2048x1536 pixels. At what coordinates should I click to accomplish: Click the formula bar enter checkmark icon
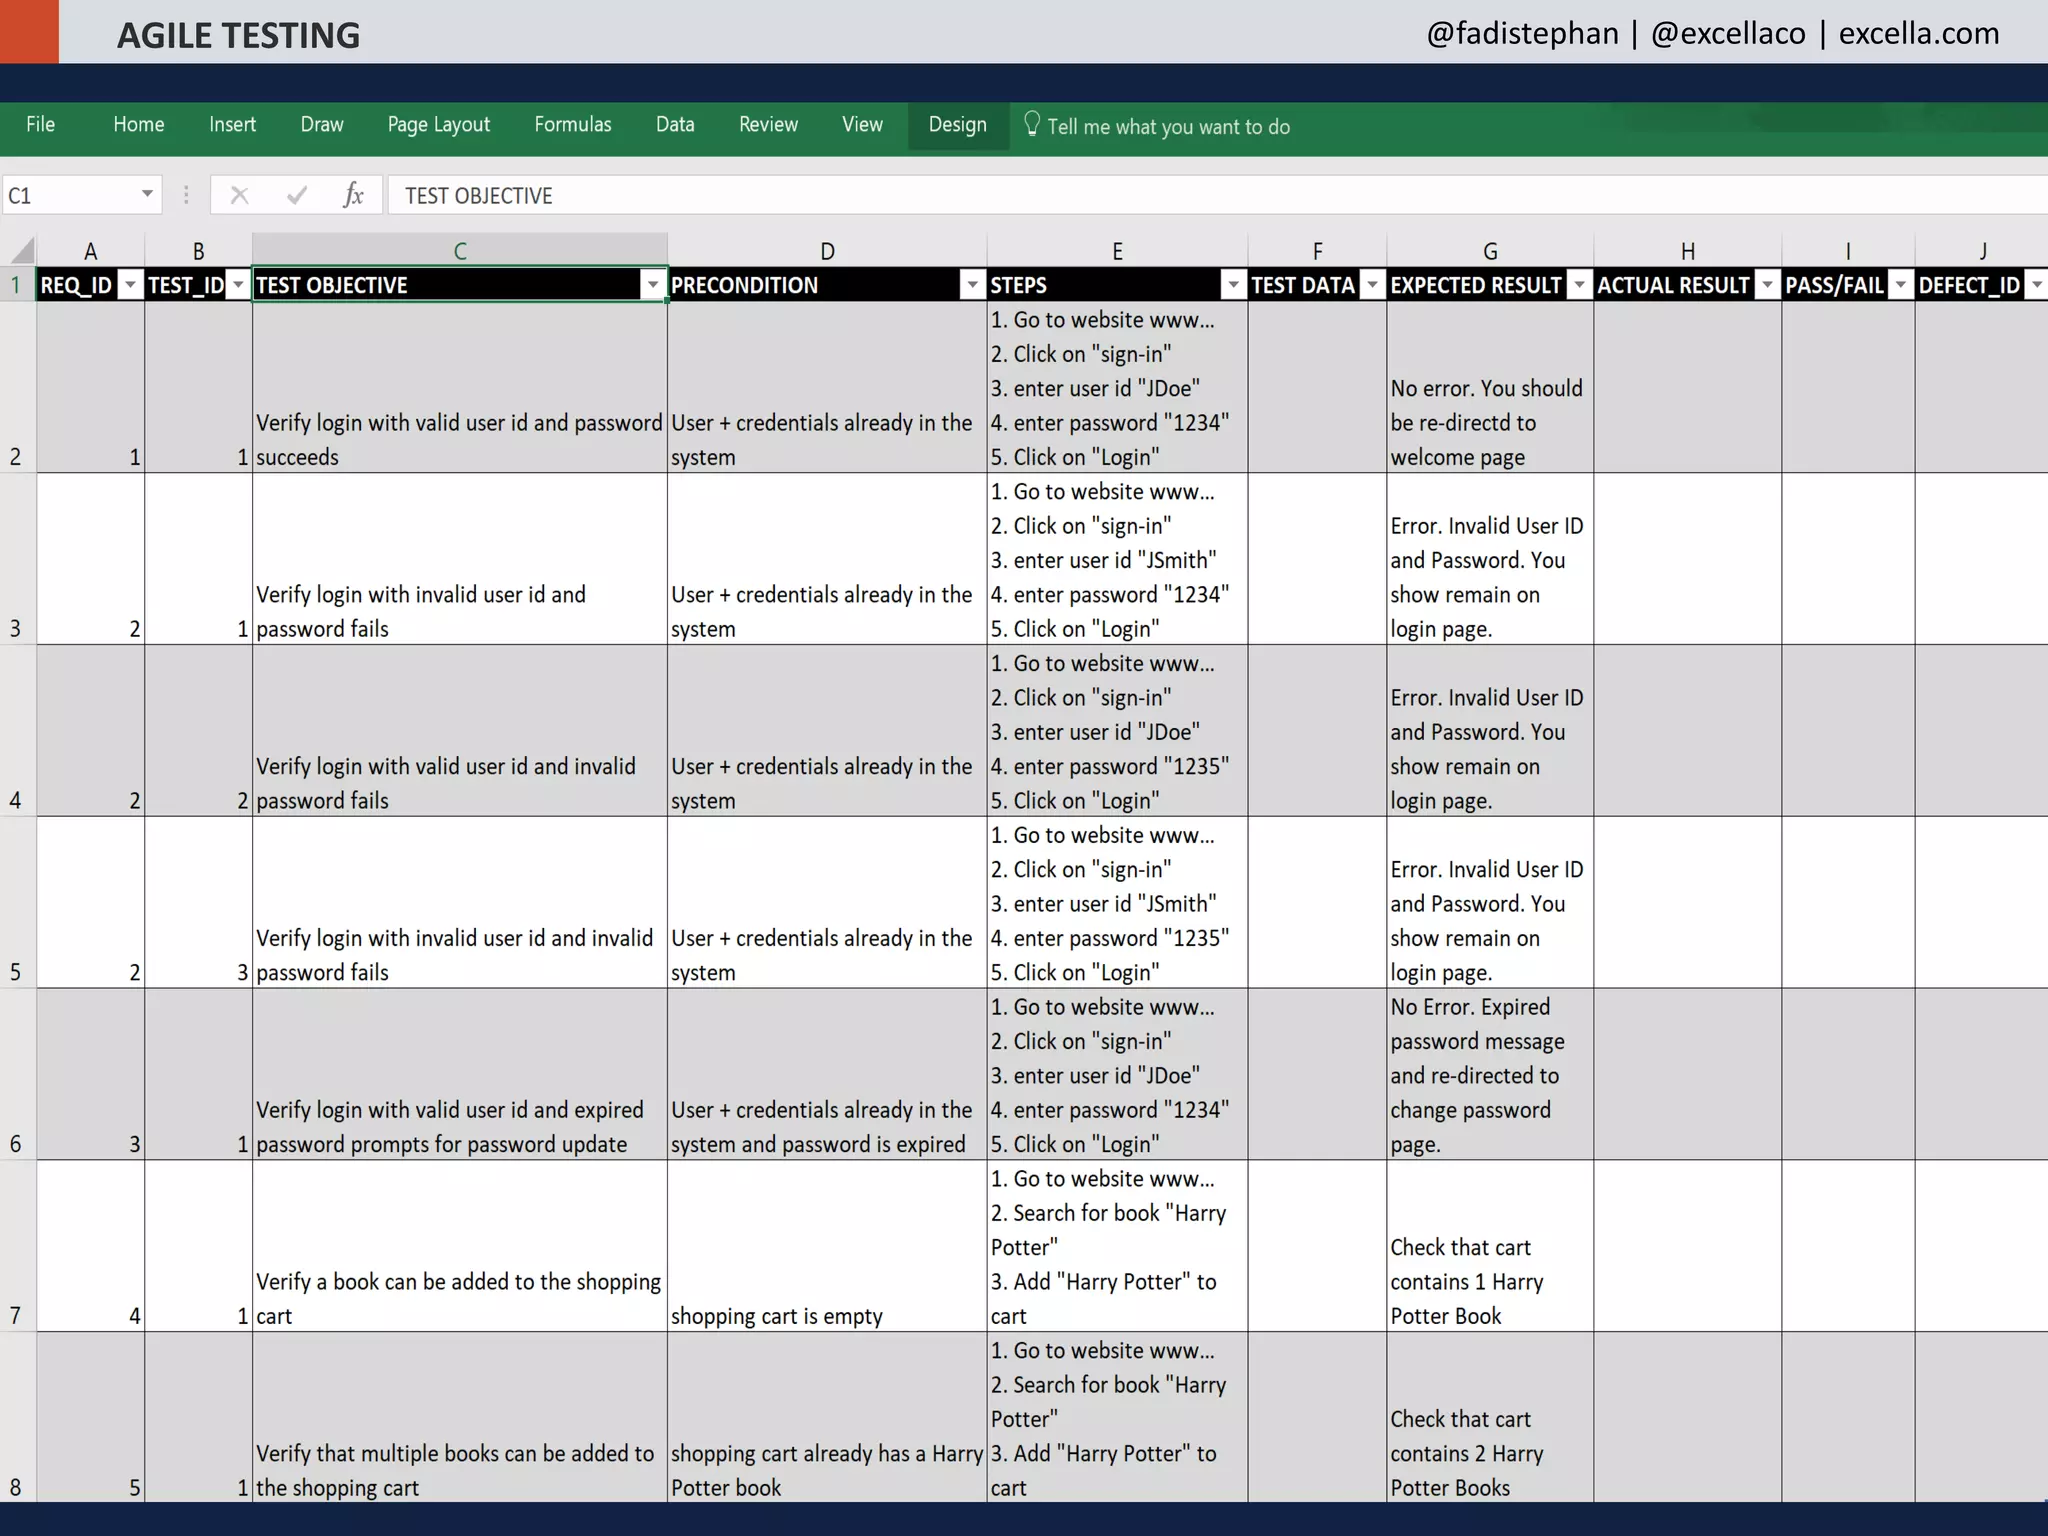click(297, 195)
